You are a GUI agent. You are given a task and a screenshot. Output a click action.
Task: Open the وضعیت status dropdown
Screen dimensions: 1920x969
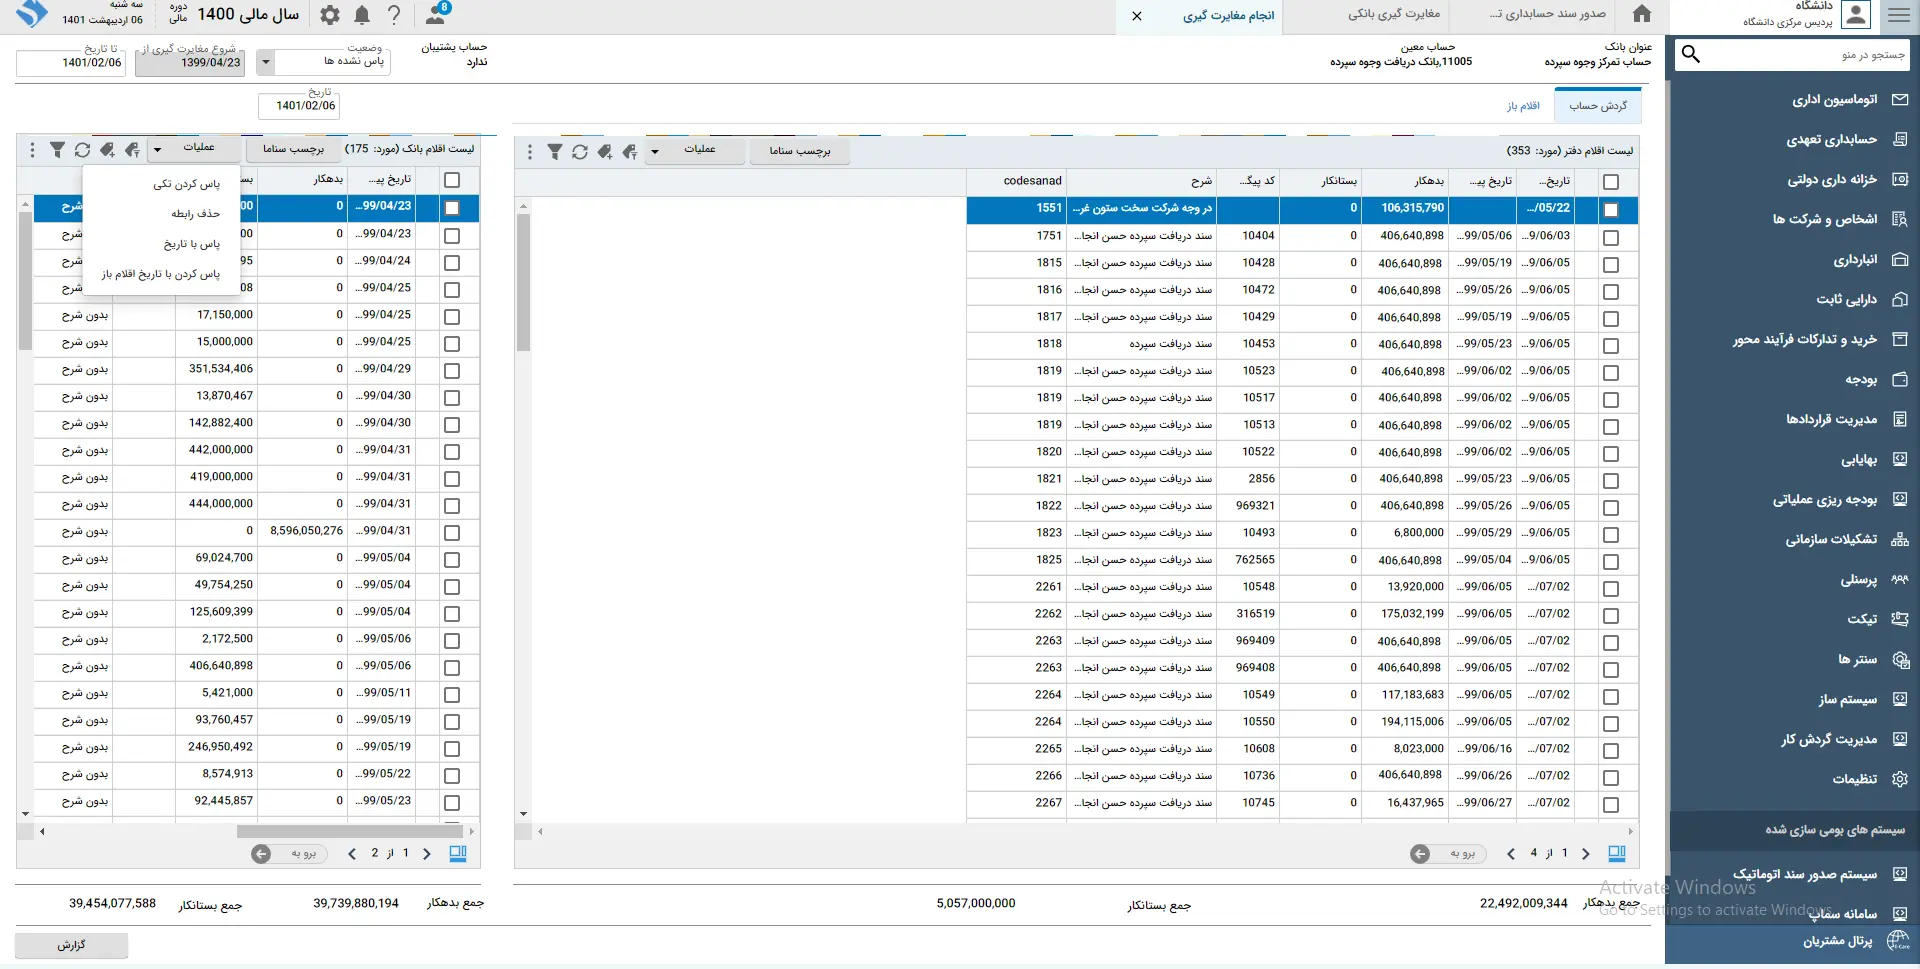(x=266, y=62)
